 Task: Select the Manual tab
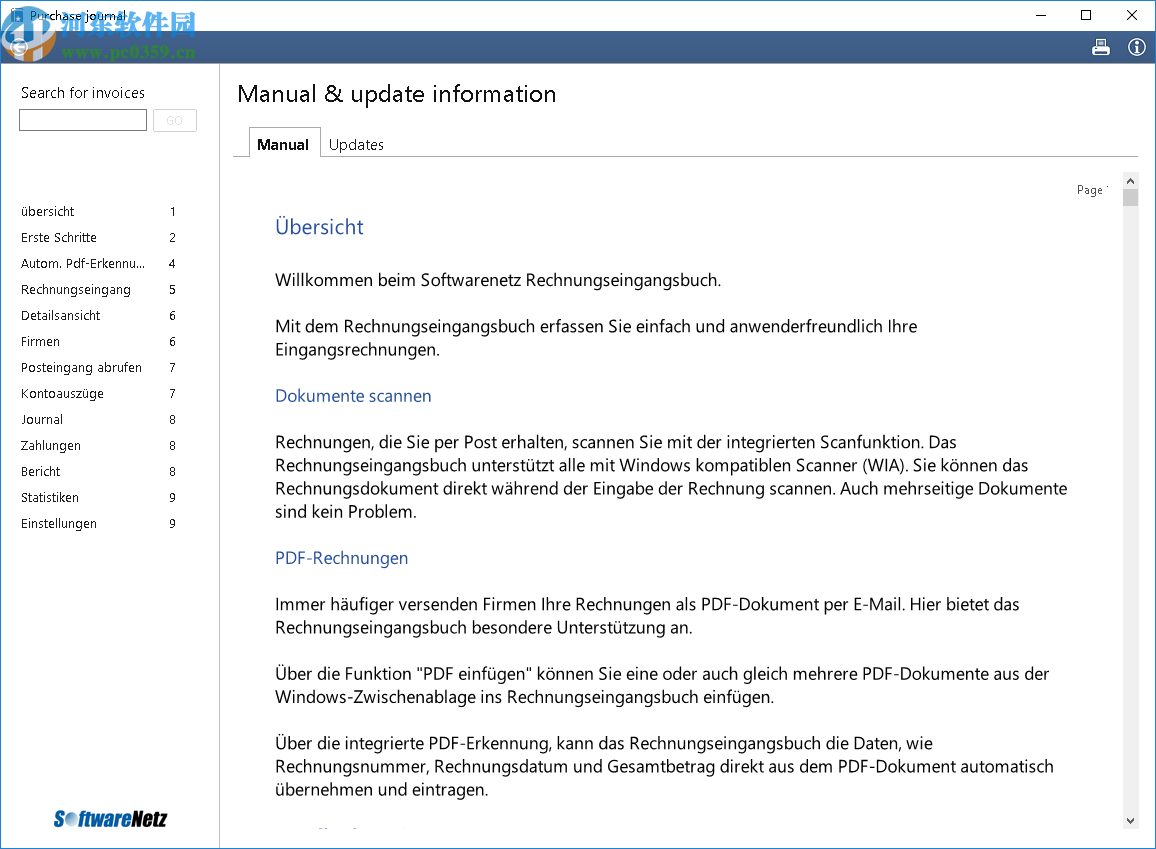pos(283,145)
